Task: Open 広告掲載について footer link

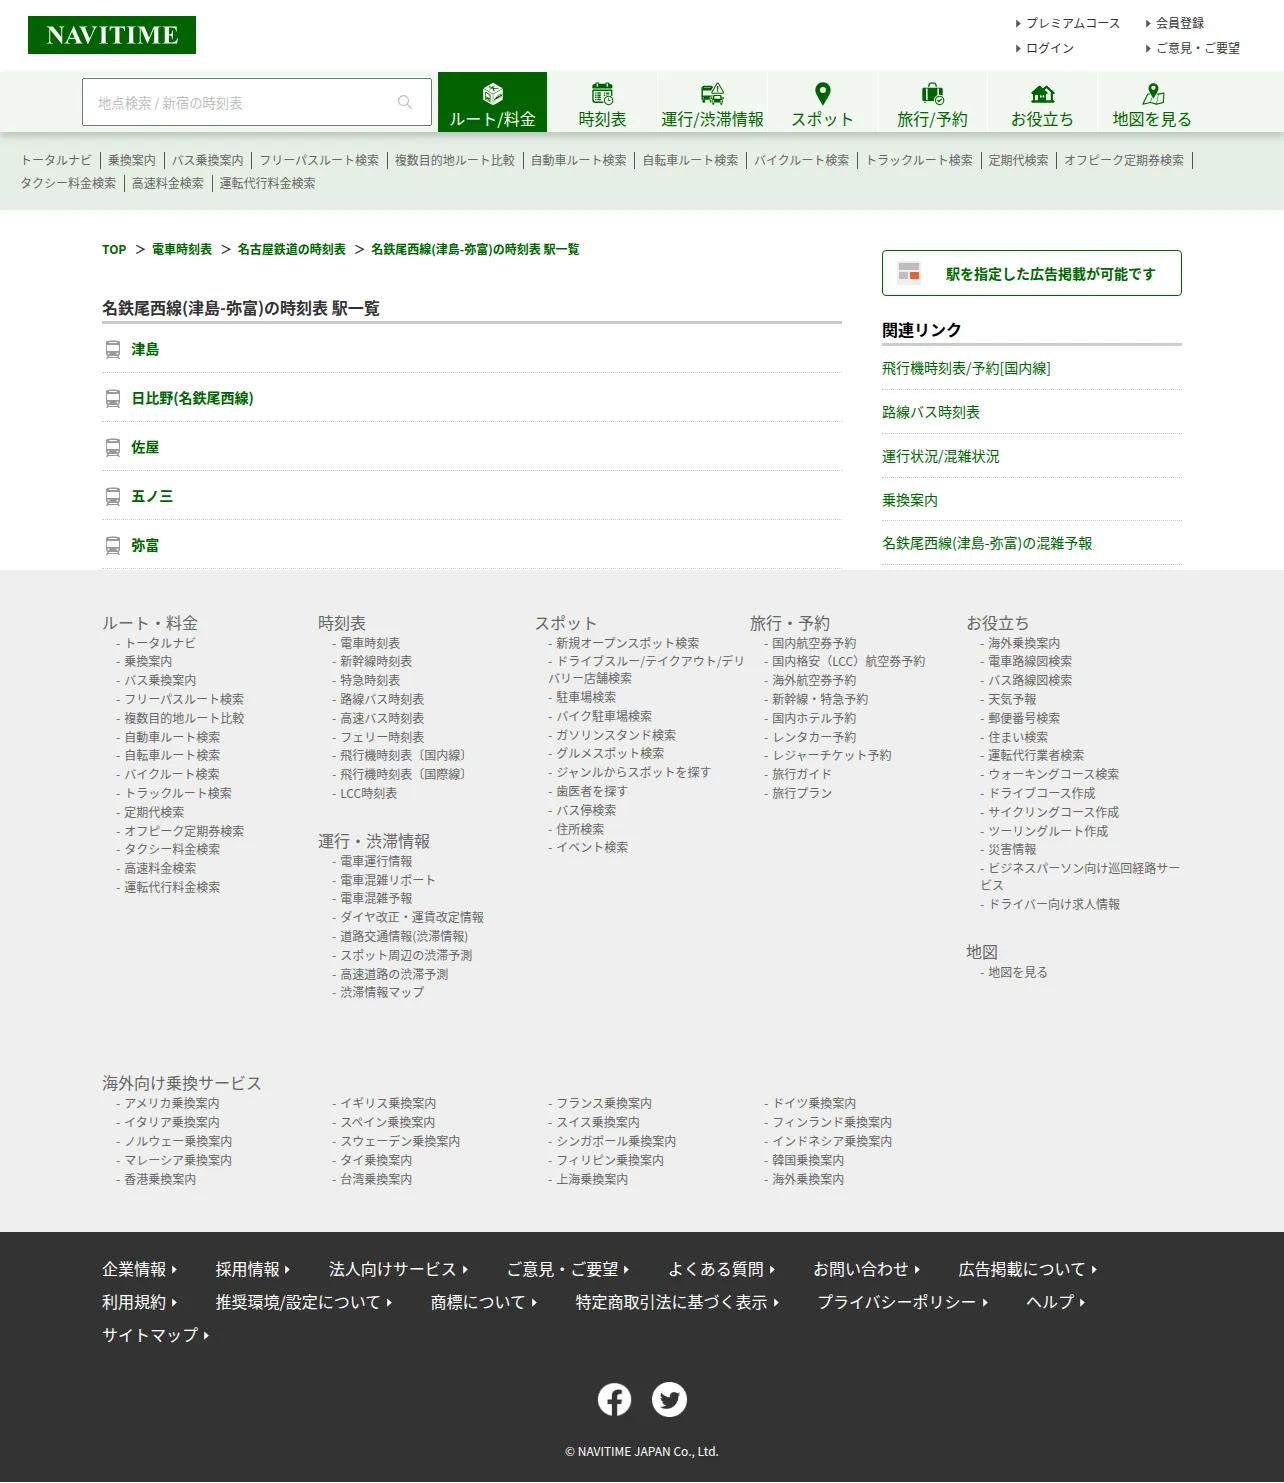Action: 1028,1269
